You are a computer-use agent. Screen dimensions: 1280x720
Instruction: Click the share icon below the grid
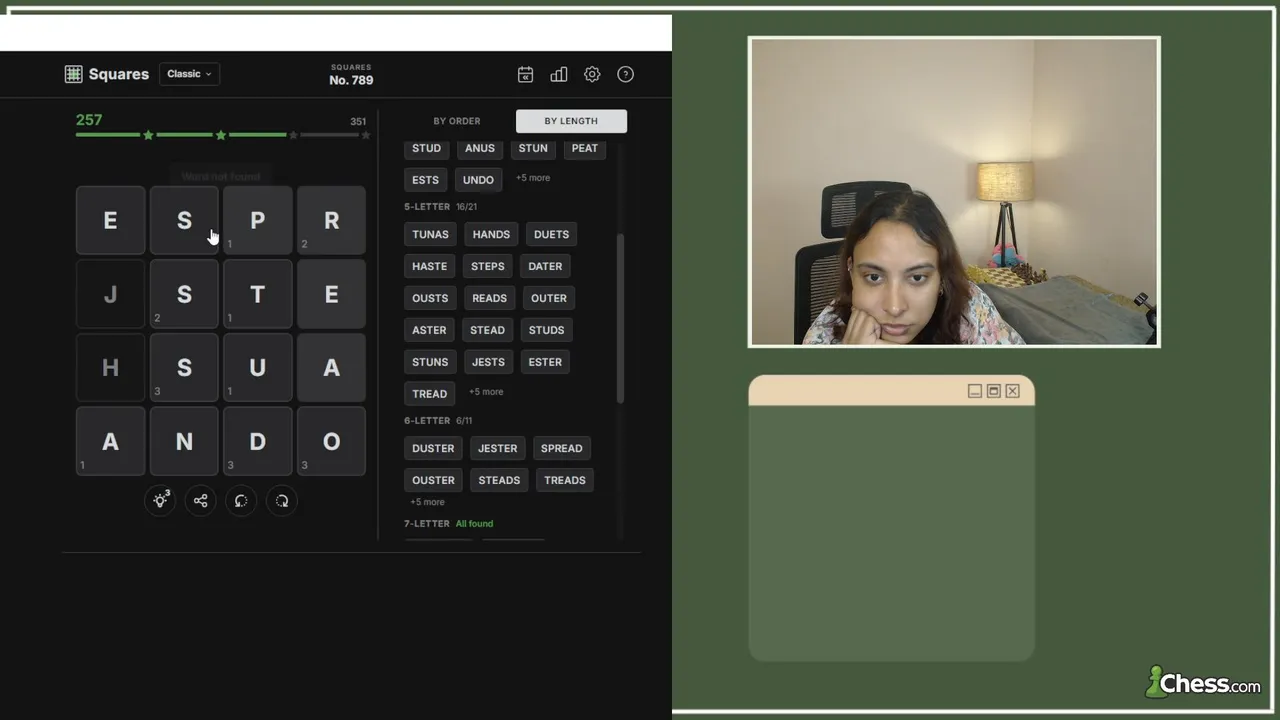point(201,501)
